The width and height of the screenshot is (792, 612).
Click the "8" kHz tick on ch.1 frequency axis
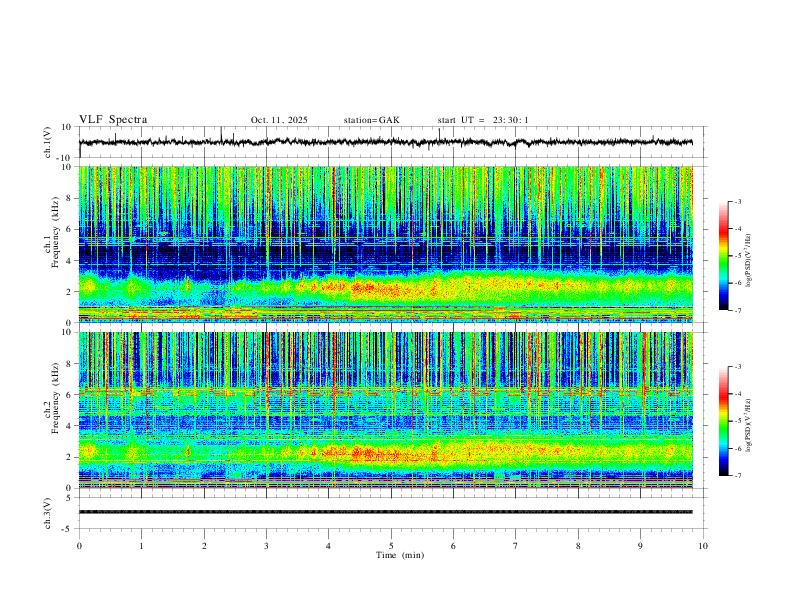tap(69, 198)
